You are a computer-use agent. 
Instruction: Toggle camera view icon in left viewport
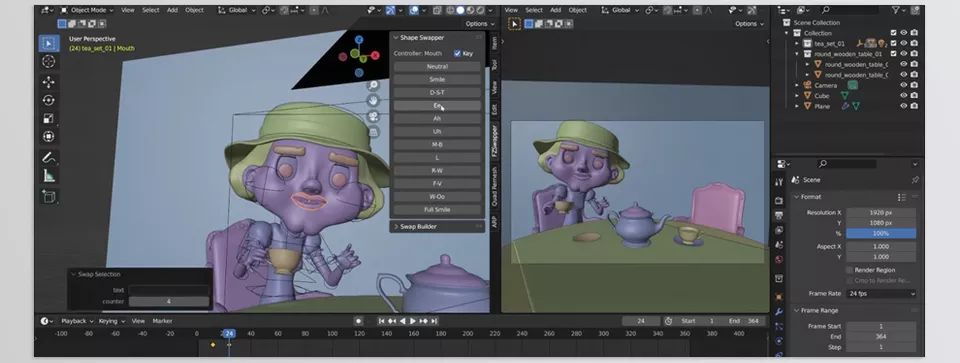[x=373, y=116]
